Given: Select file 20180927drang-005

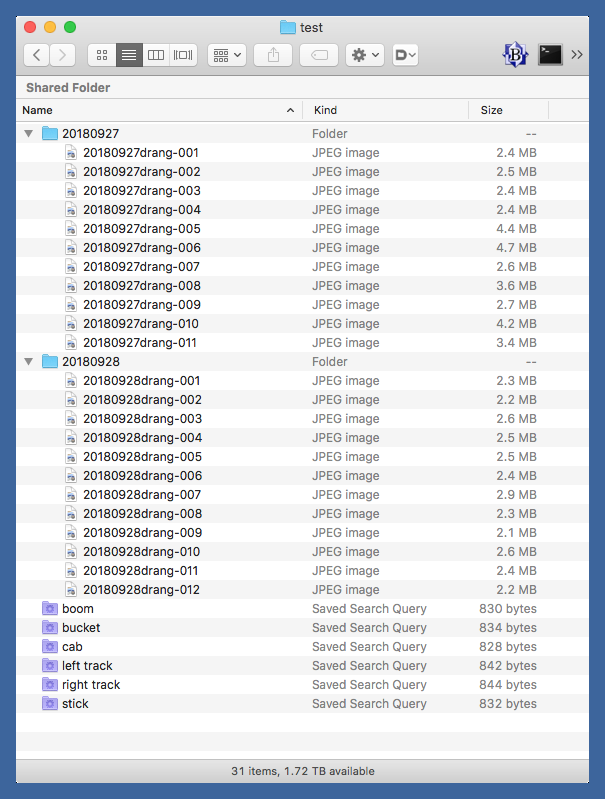Looking at the screenshot, I should pyautogui.click(x=141, y=229).
